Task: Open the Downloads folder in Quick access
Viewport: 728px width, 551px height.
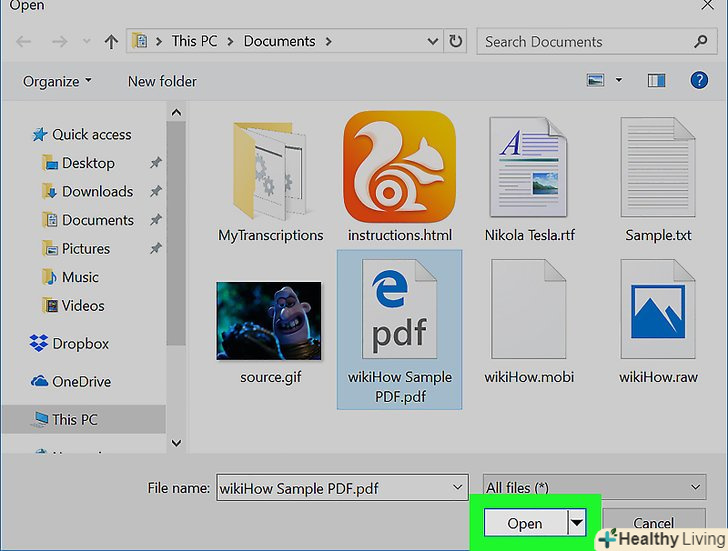Action: (97, 191)
